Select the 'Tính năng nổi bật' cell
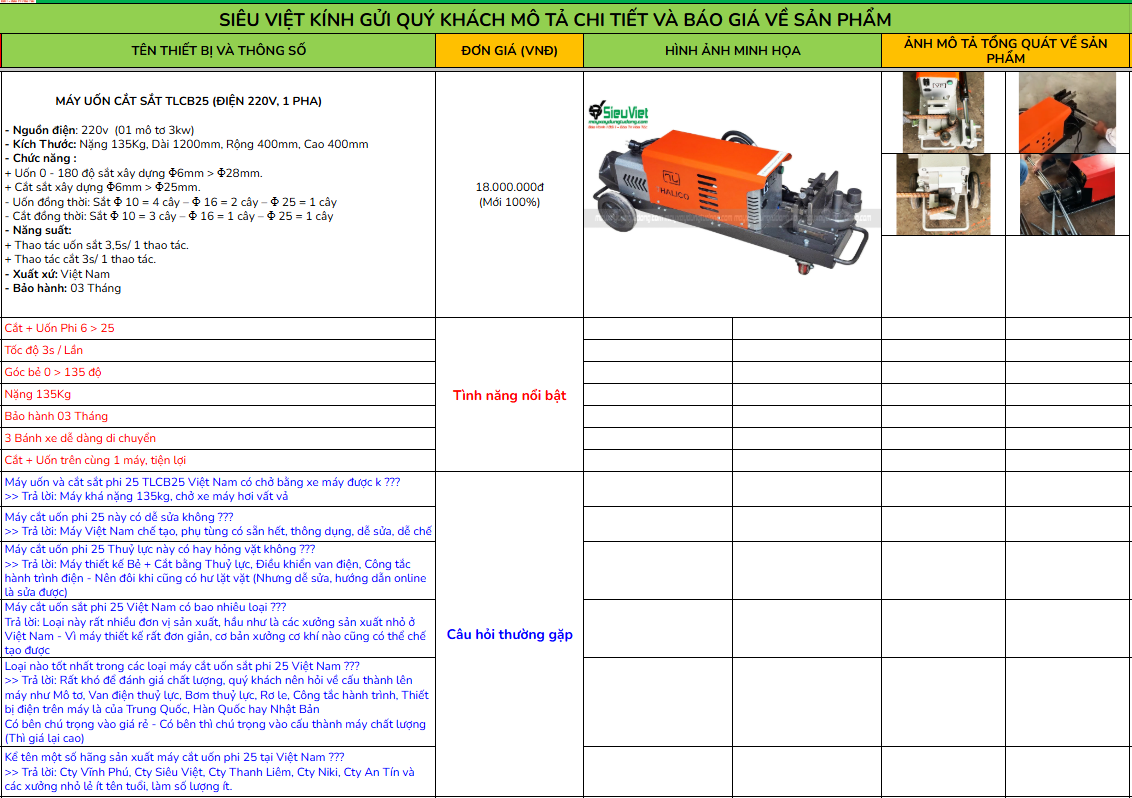This screenshot has width=1132, height=798. pos(509,395)
